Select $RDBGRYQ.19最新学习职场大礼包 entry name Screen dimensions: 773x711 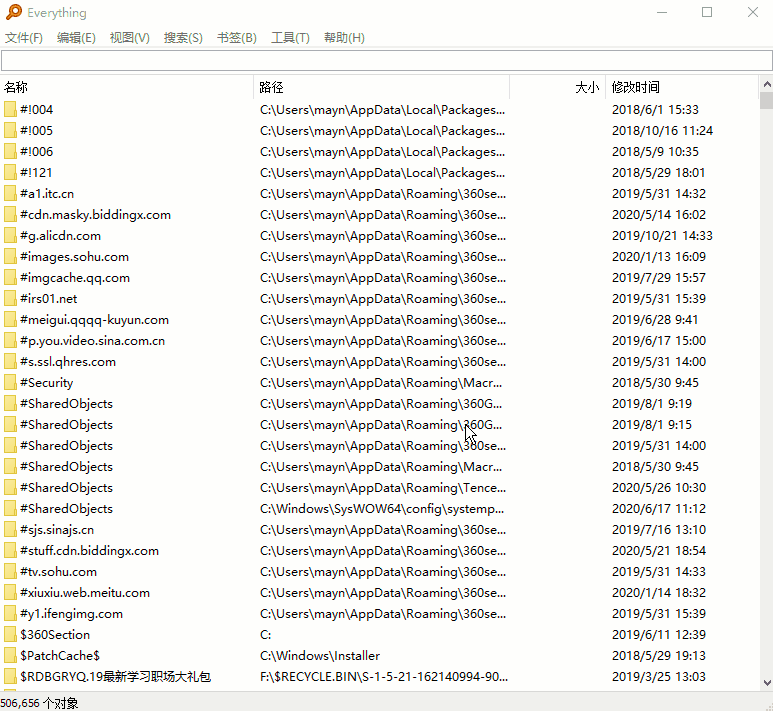(115, 676)
